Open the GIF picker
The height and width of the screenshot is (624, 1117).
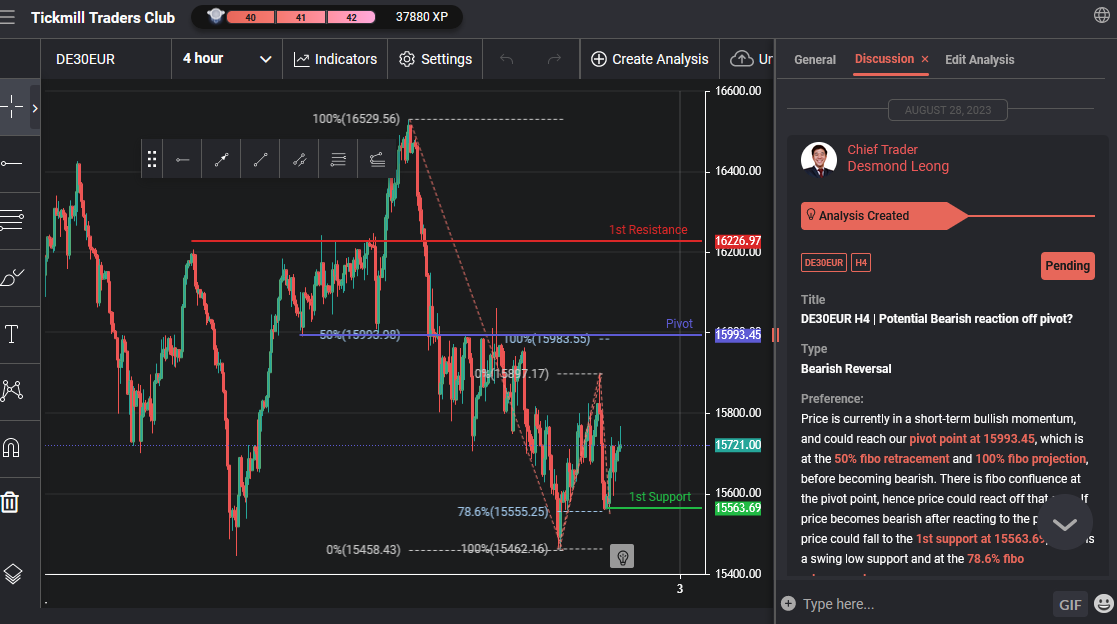click(x=1070, y=605)
